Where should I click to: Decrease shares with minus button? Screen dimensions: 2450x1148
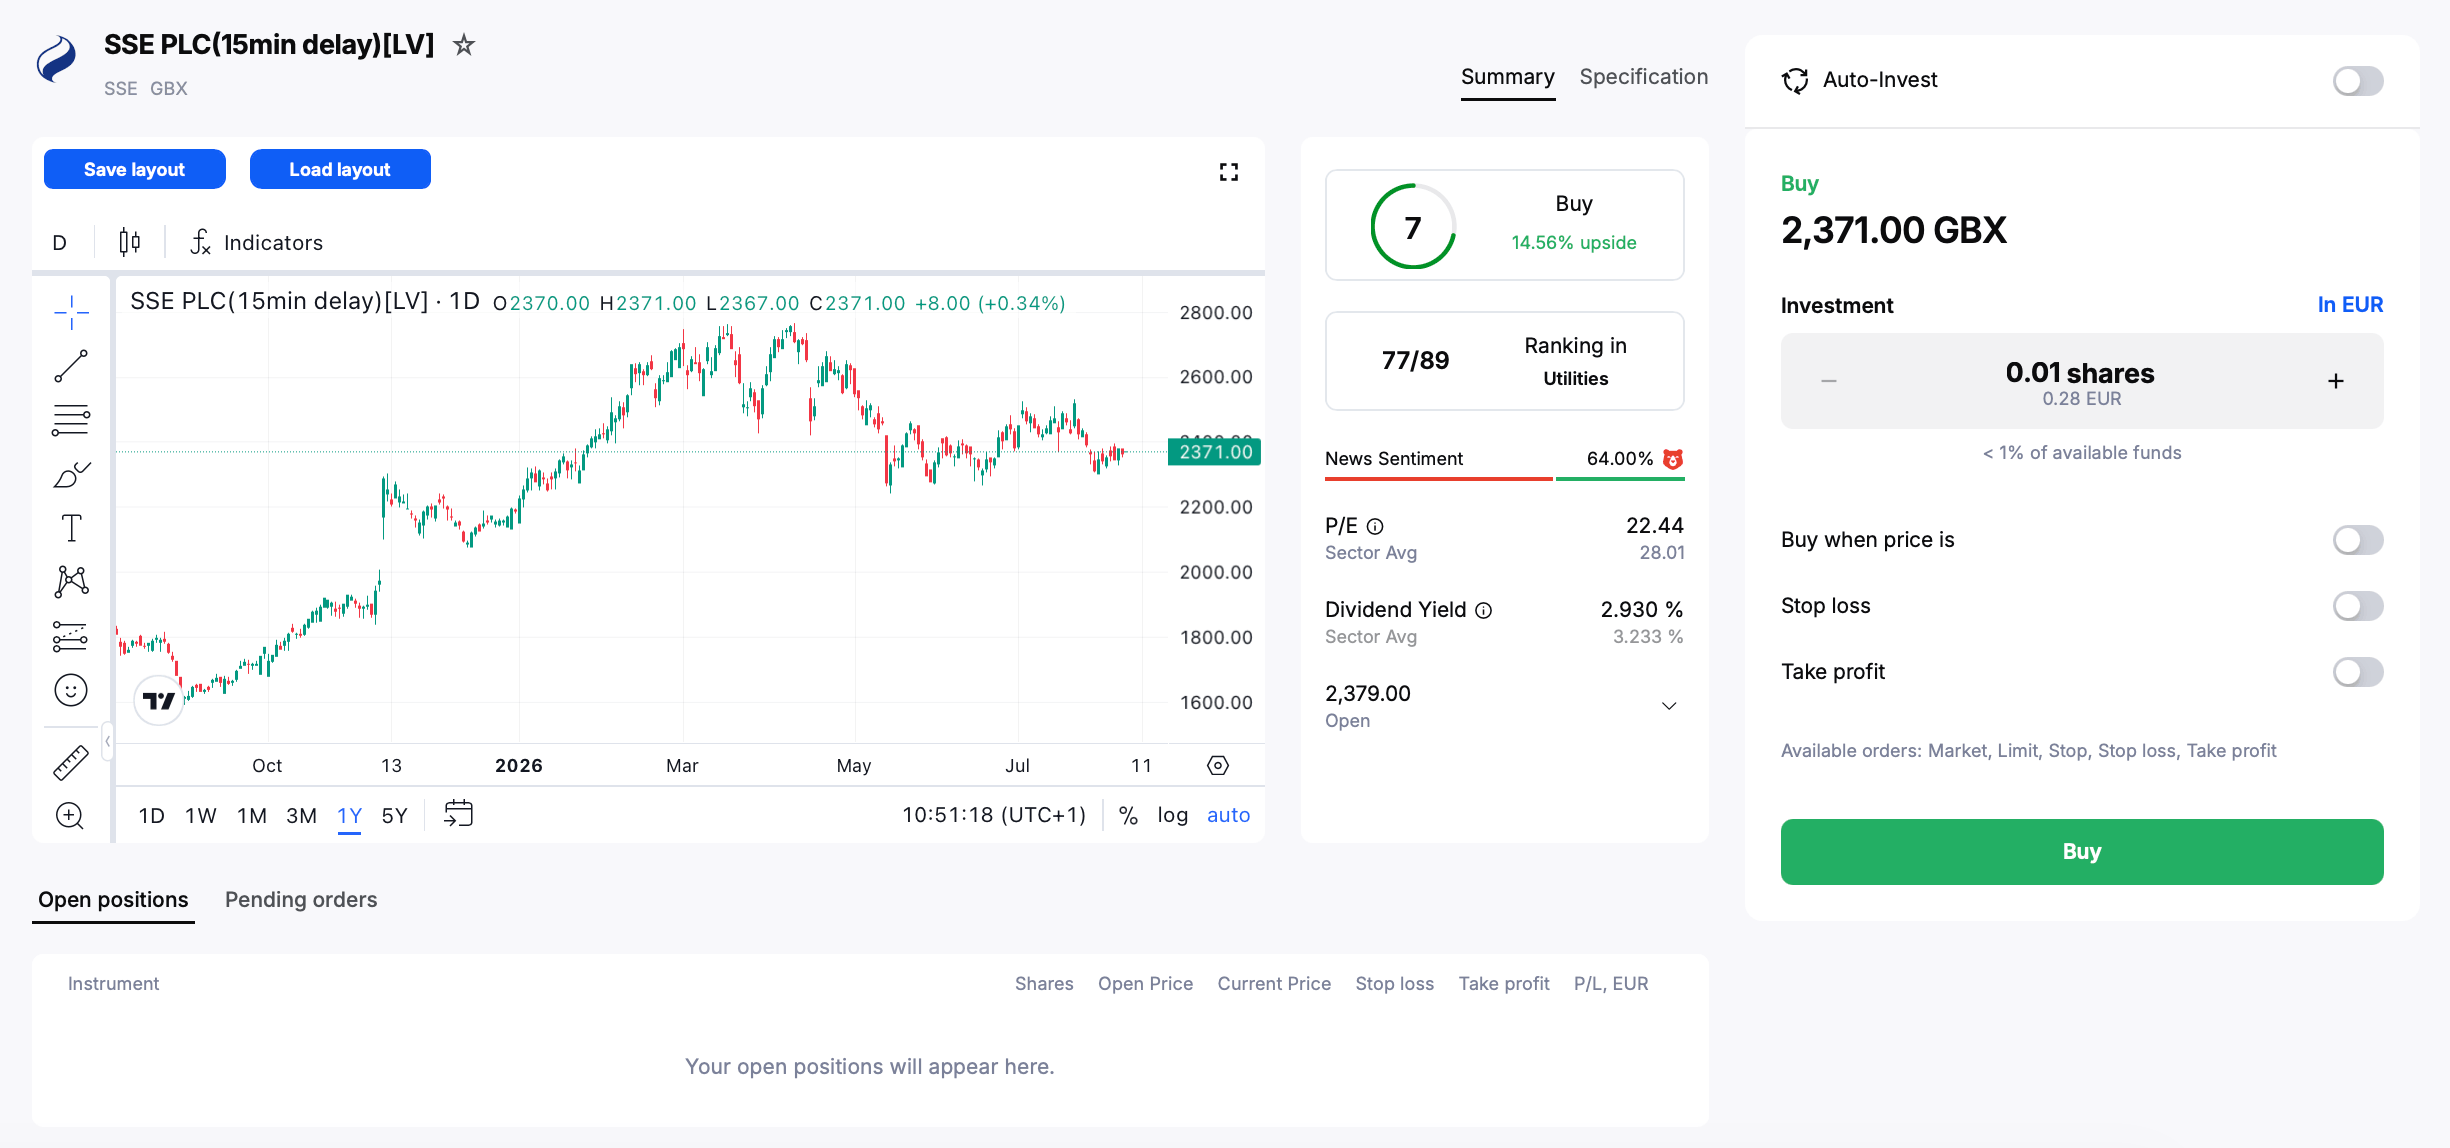(x=1829, y=381)
